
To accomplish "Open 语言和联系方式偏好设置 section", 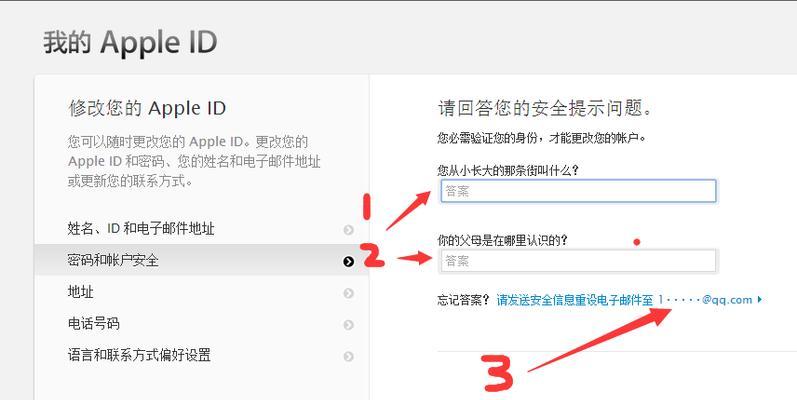I will (202, 355).
